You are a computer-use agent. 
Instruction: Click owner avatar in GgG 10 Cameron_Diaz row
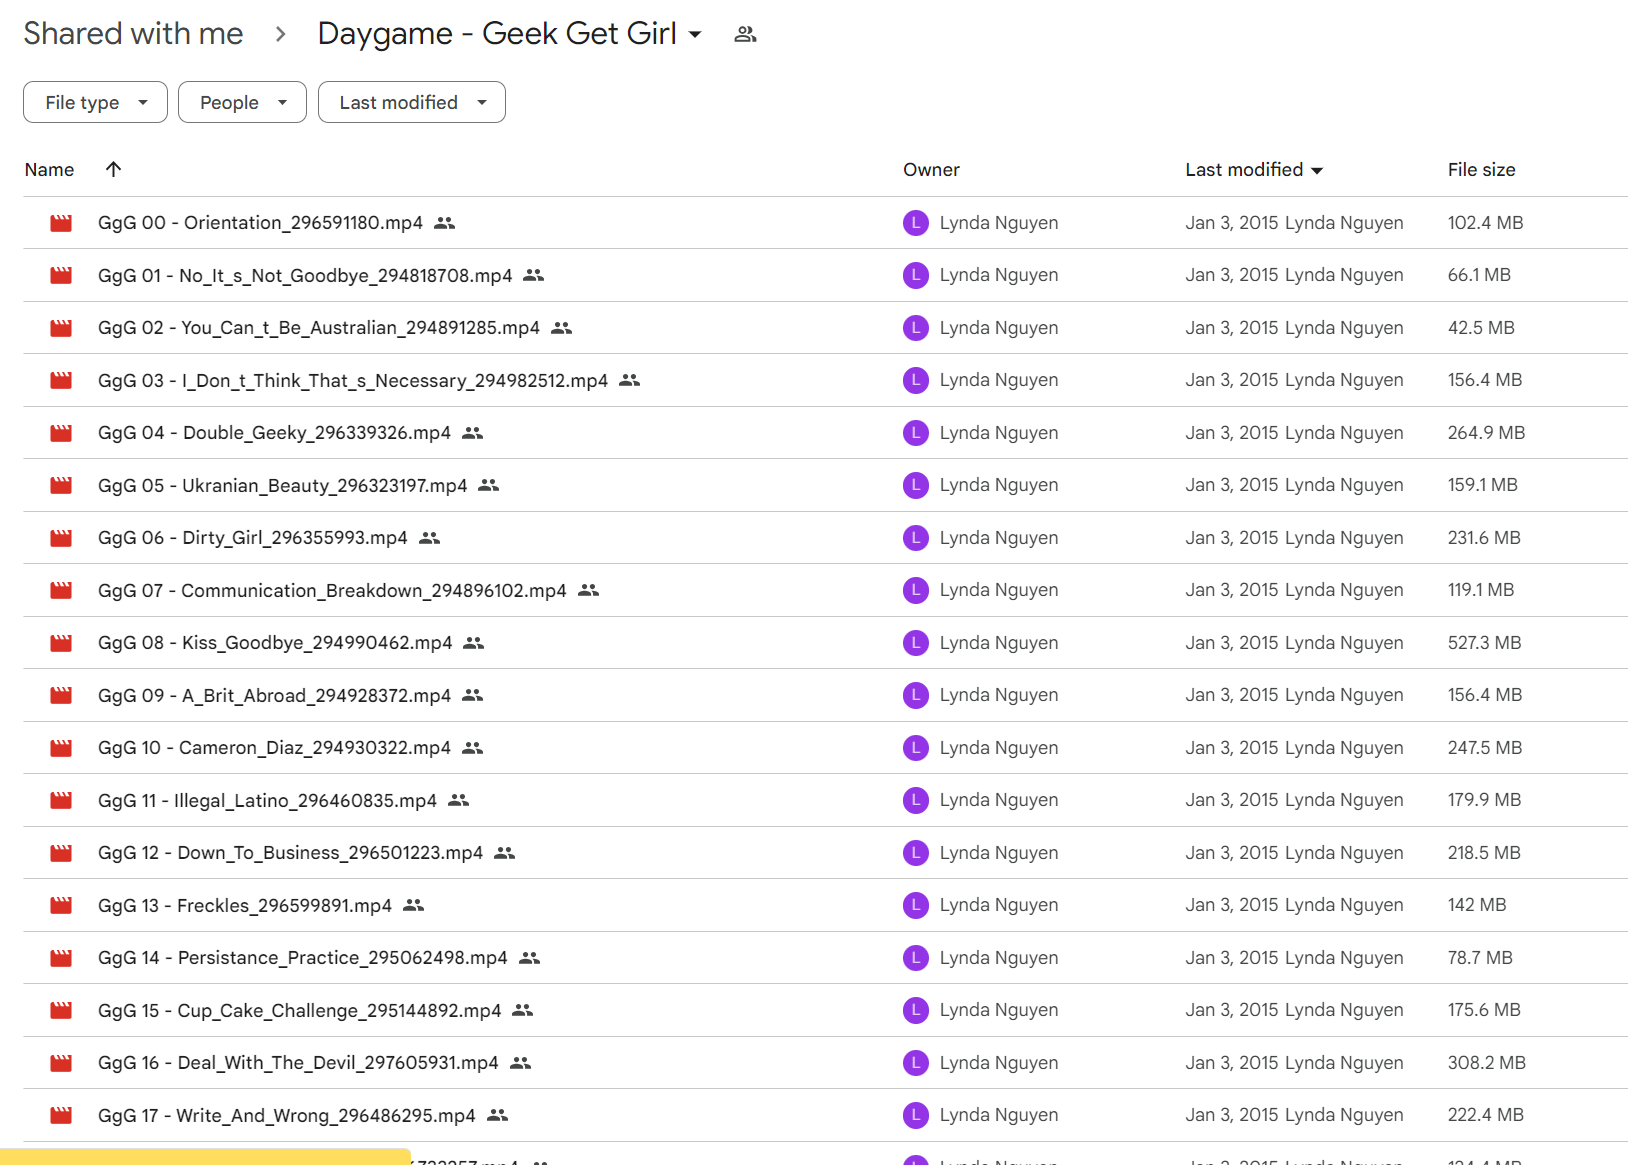pyautogui.click(x=916, y=748)
